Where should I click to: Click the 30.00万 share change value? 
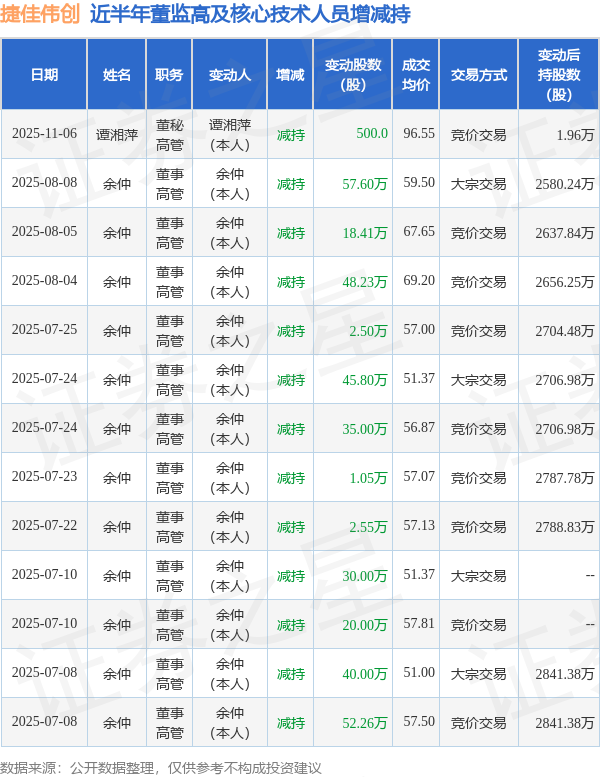(365, 576)
